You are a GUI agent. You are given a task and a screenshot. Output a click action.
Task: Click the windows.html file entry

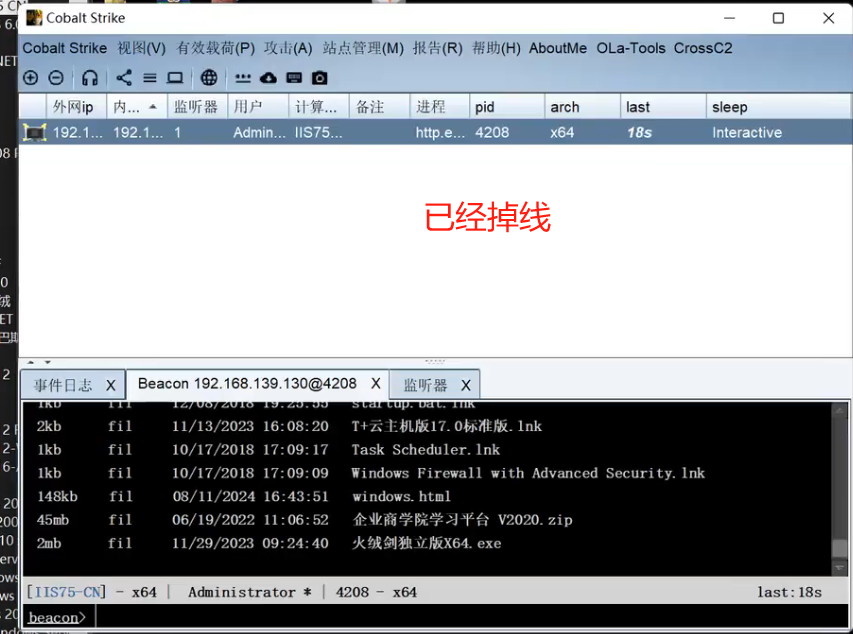(401, 496)
